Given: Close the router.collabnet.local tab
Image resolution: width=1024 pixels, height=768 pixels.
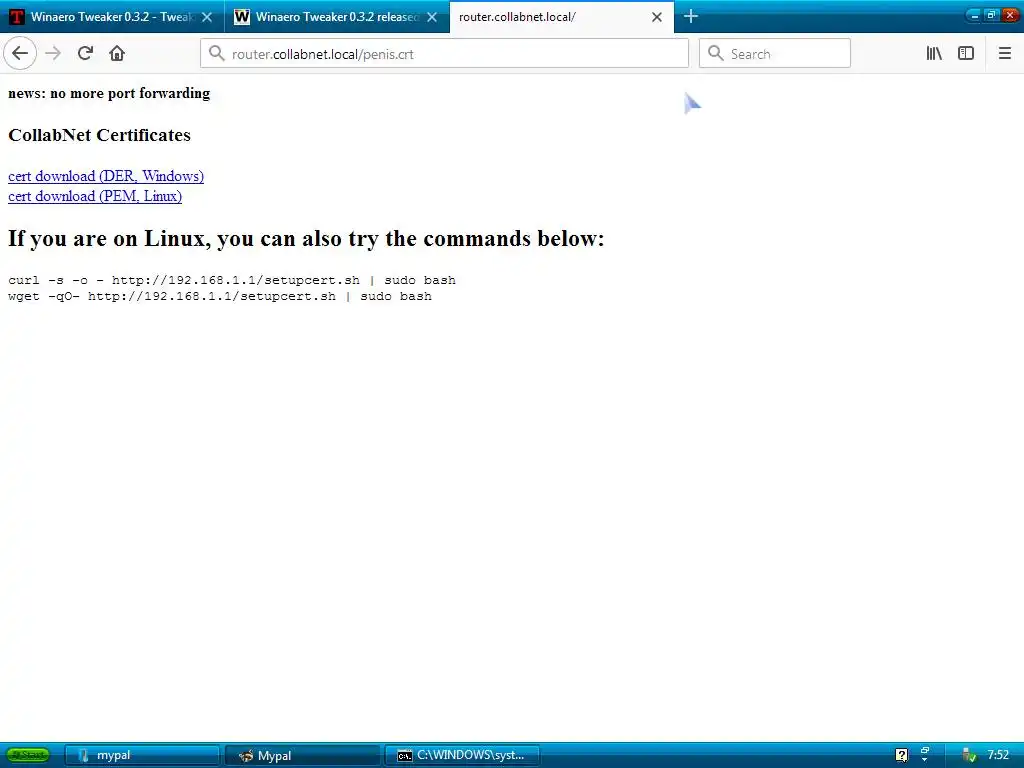Looking at the screenshot, I should tap(657, 17).
